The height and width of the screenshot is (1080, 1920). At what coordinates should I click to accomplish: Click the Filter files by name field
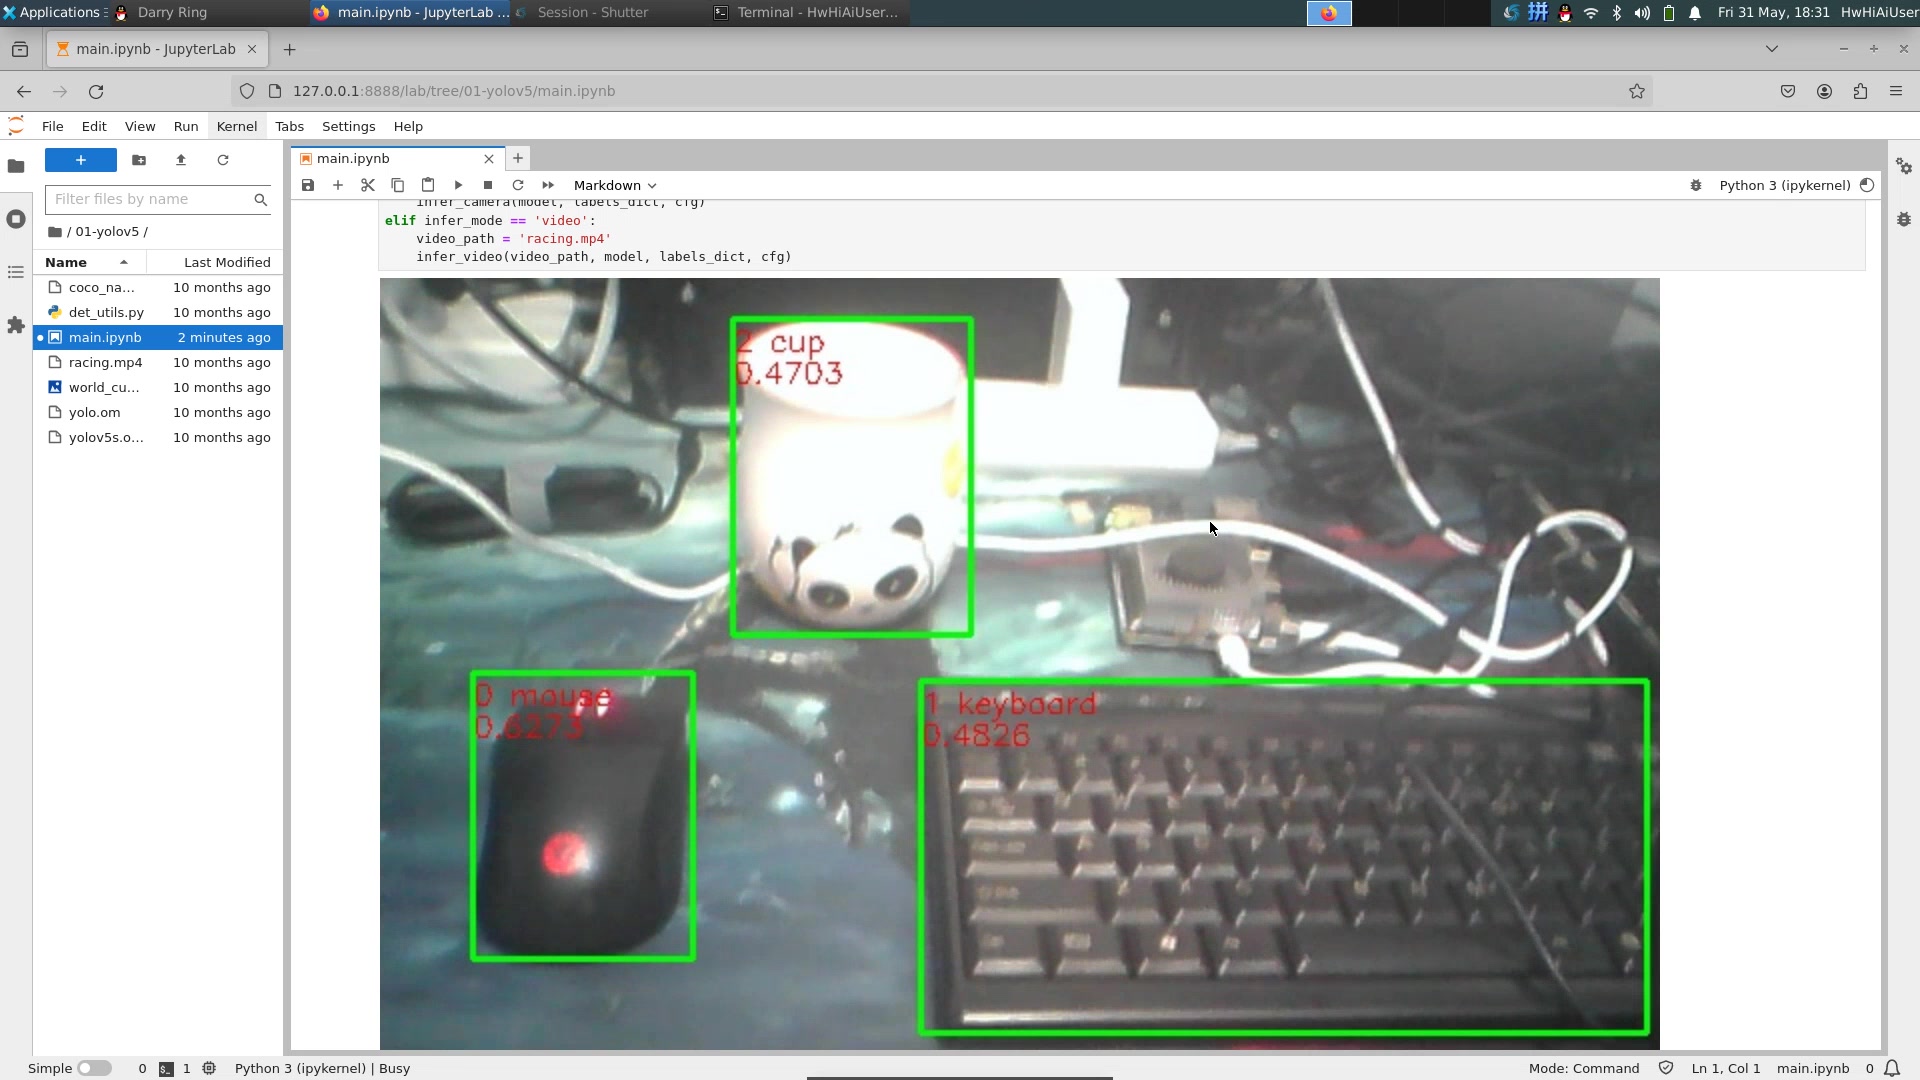[150, 199]
